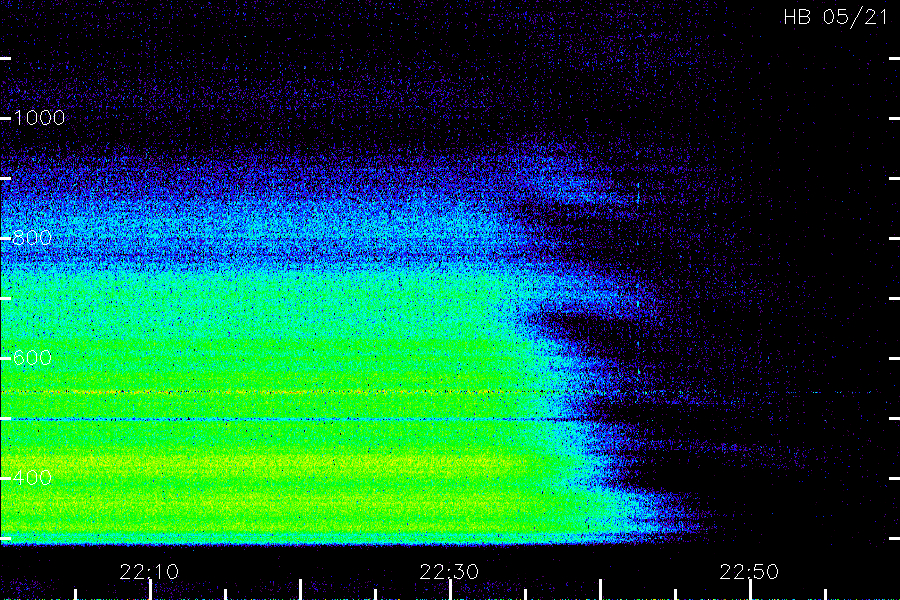
Task: Click the 22:10 time axis label
Action: (149, 571)
